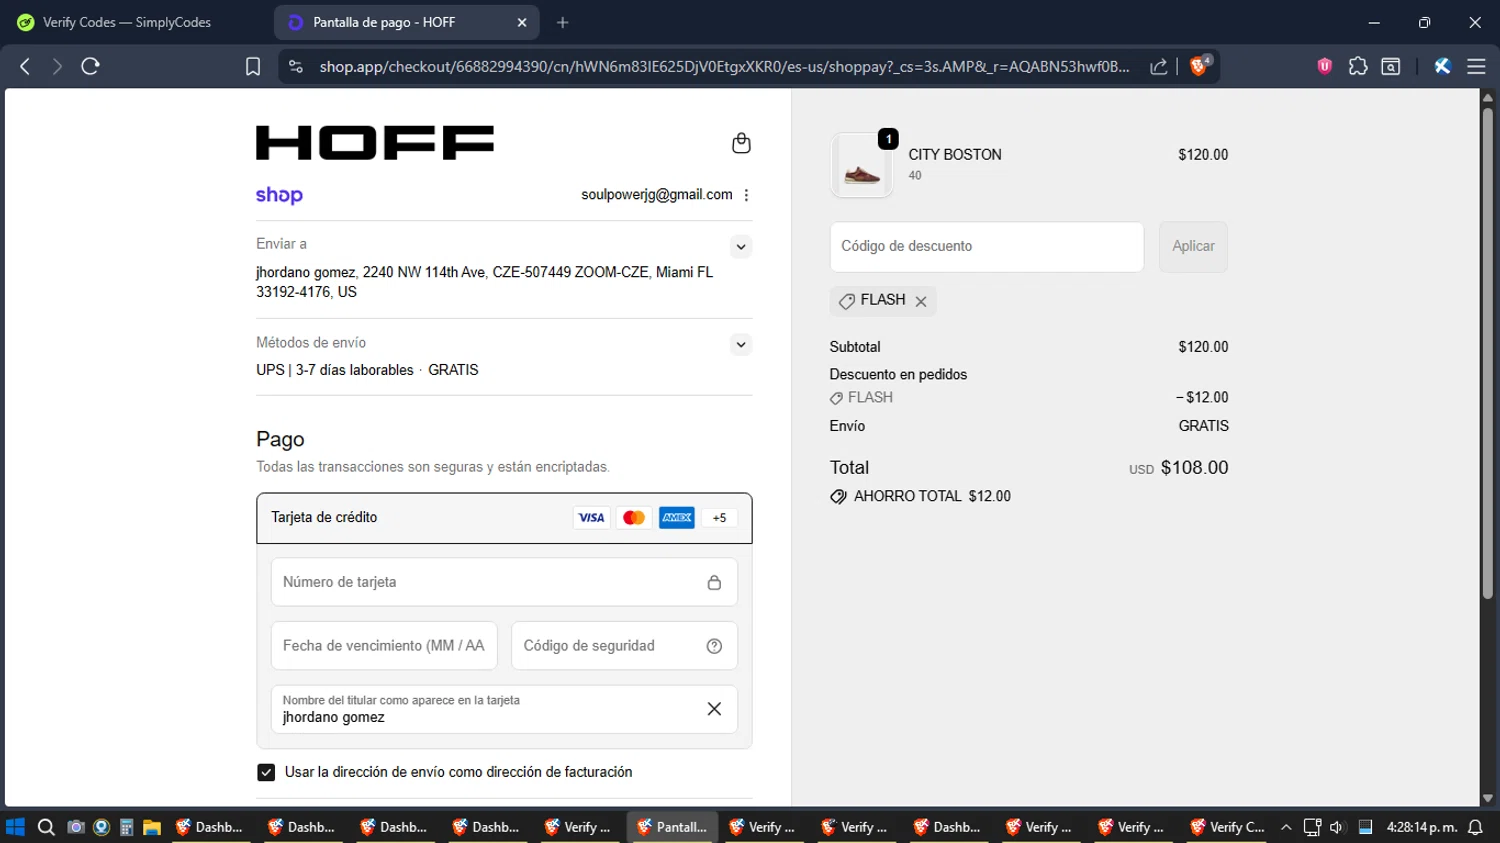This screenshot has height=843, width=1500.
Task: Click the security code help question icon
Action: click(x=714, y=646)
